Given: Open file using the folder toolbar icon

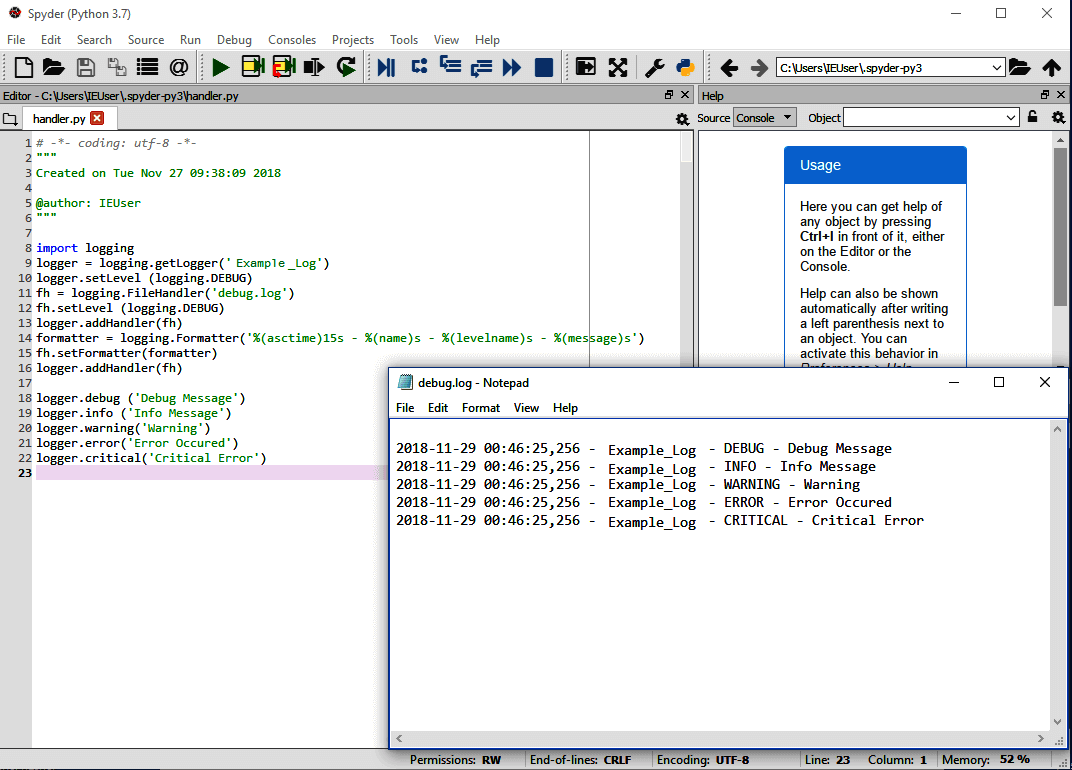Looking at the screenshot, I should click(53, 67).
